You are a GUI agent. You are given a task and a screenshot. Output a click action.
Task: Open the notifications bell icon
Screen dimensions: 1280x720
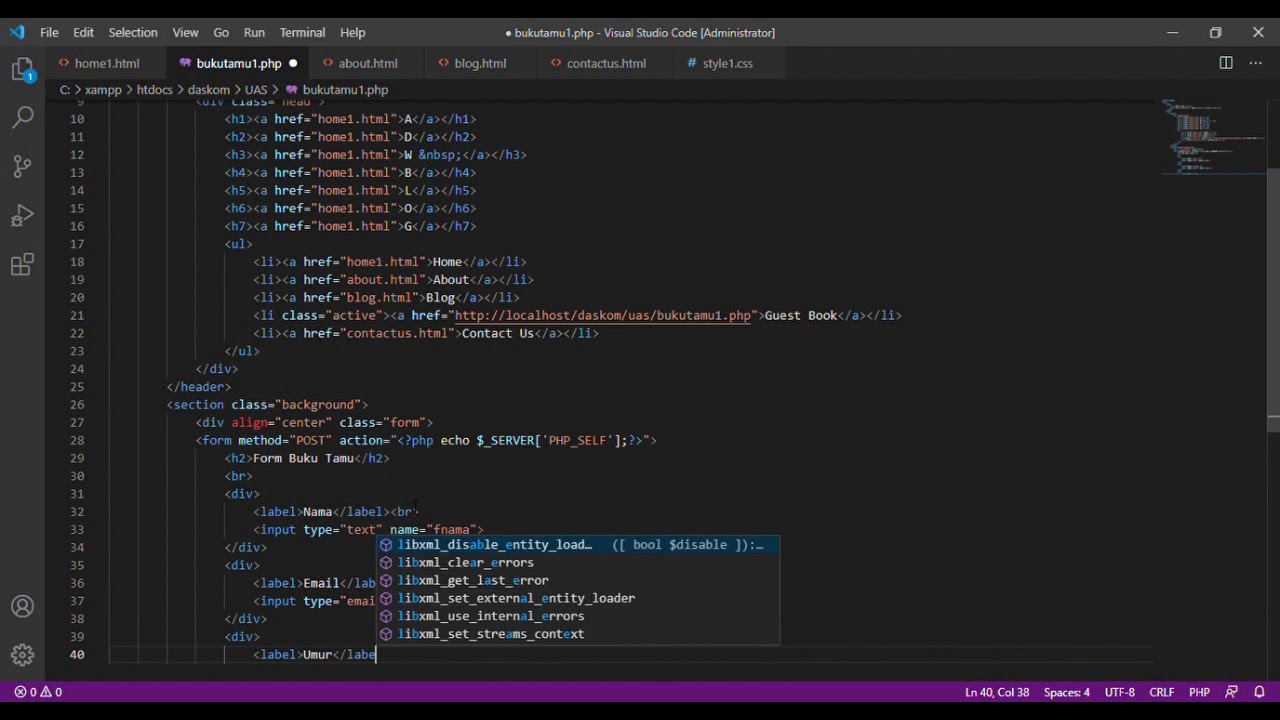click(x=1259, y=692)
